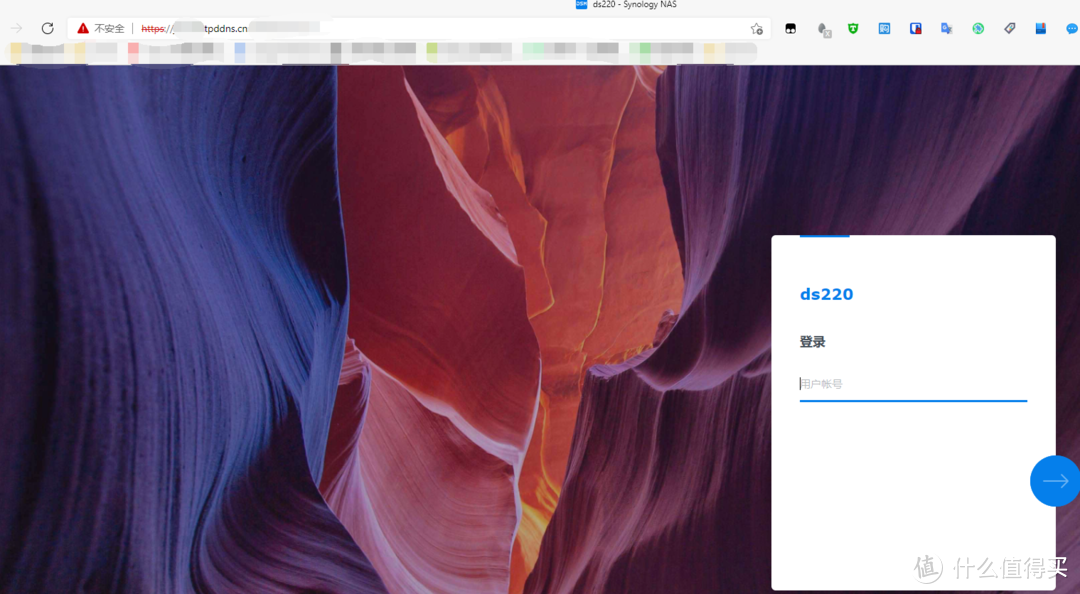Screen dimensions: 1080x594
Task: Open the Tampermonkey extension
Action: (x=791, y=28)
